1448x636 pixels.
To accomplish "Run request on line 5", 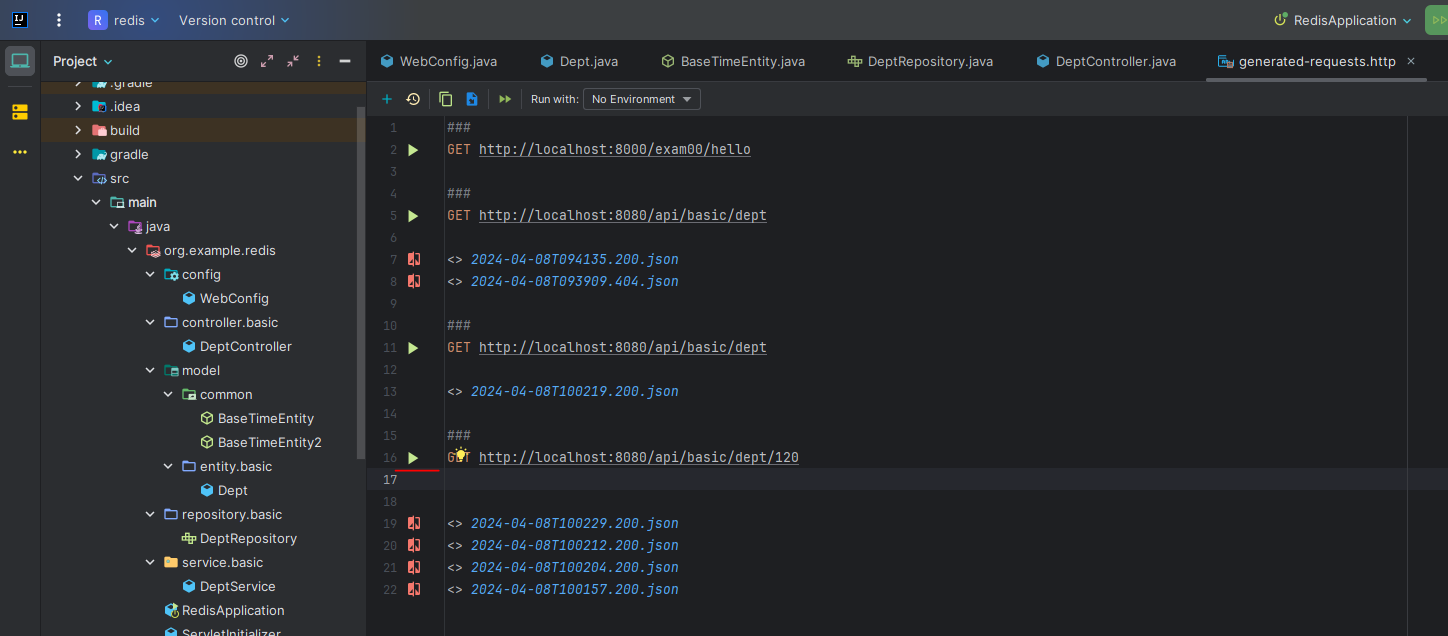I will (x=413, y=216).
